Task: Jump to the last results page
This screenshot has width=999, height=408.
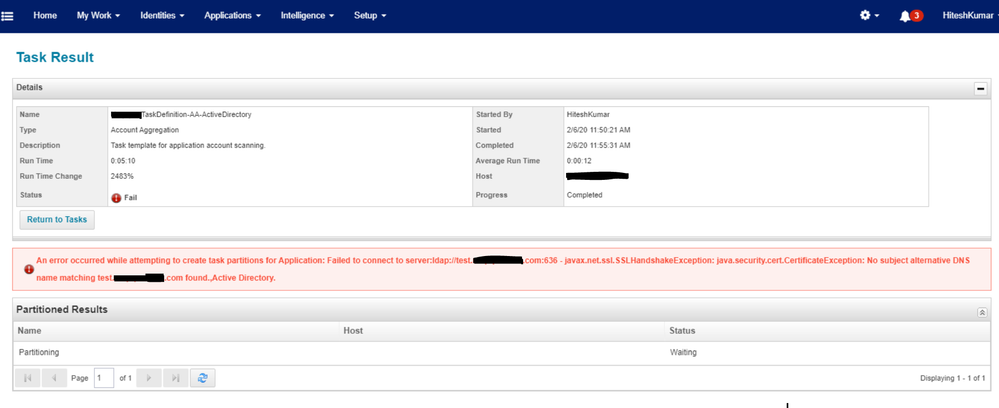Action: (x=175, y=378)
